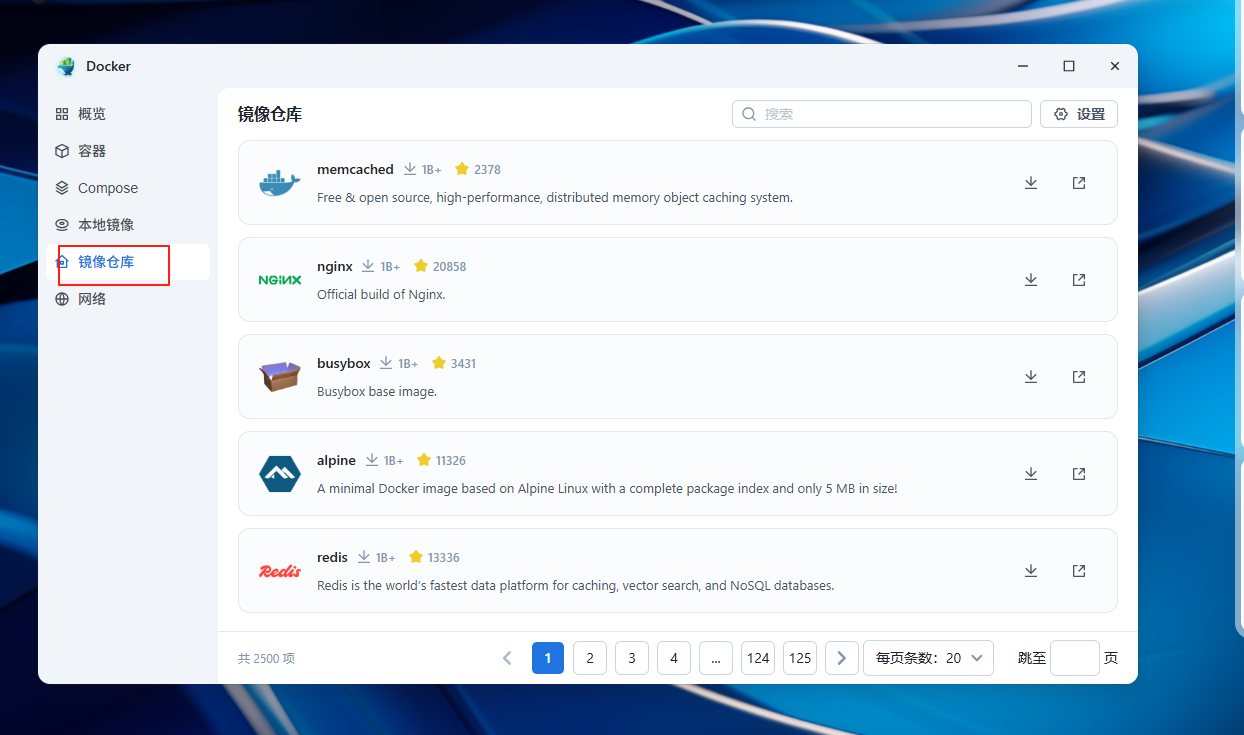Maximize the Docker window
Viewport: 1244px width, 735px height.
click(x=1069, y=66)
